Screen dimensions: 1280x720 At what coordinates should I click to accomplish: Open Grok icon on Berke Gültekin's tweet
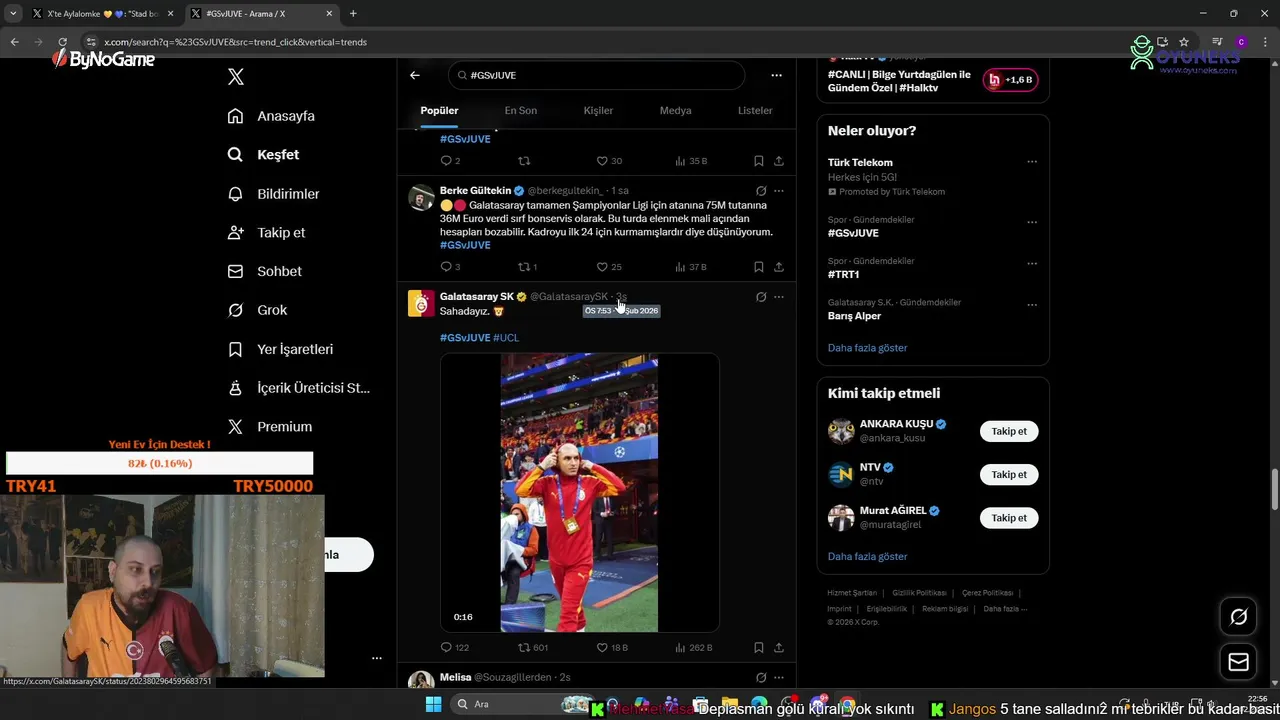(761, 190)
